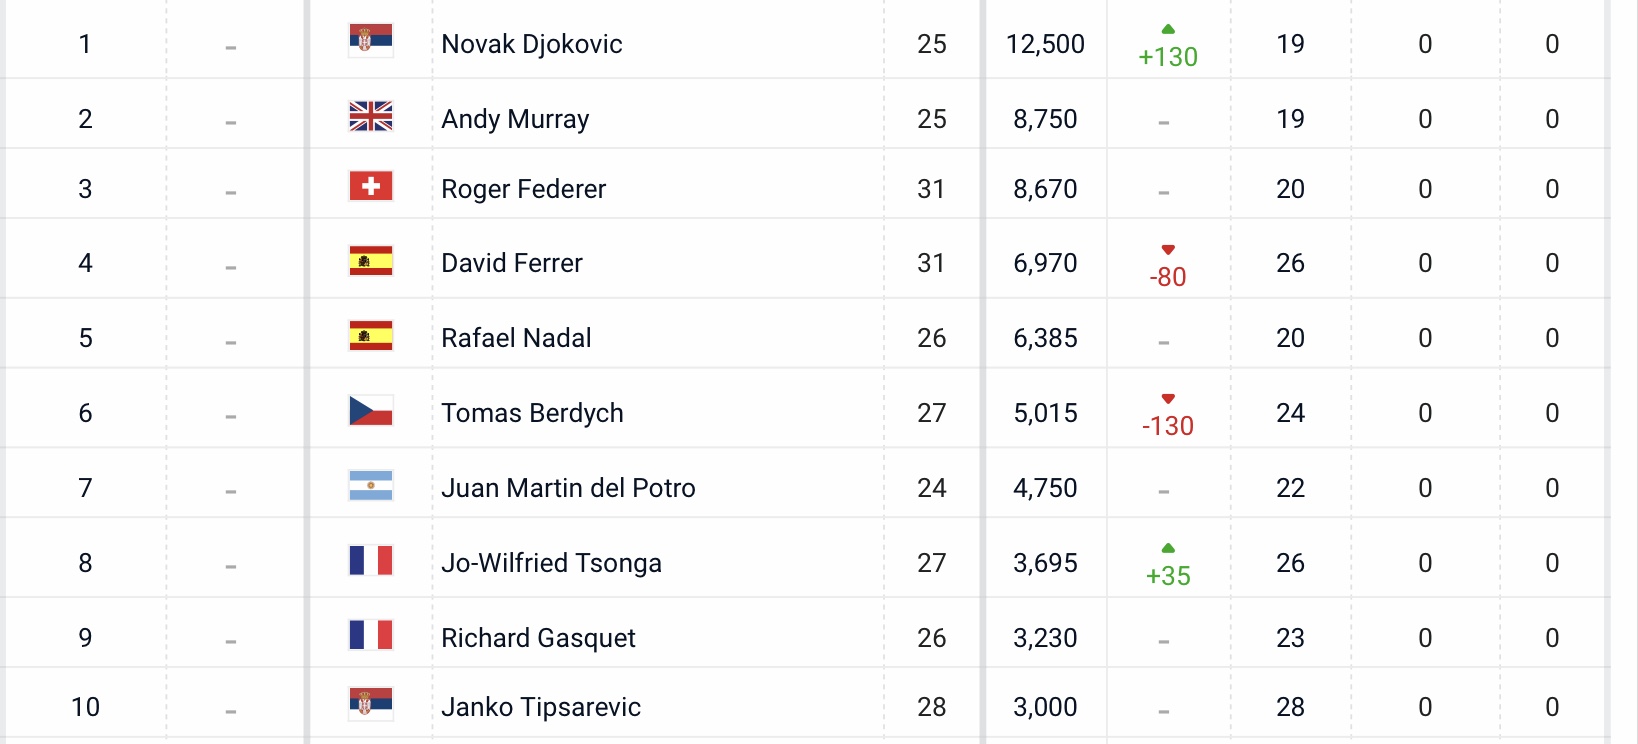
Task: Click the Spanish flag beside David Ferrer
Action: (371, 261)
